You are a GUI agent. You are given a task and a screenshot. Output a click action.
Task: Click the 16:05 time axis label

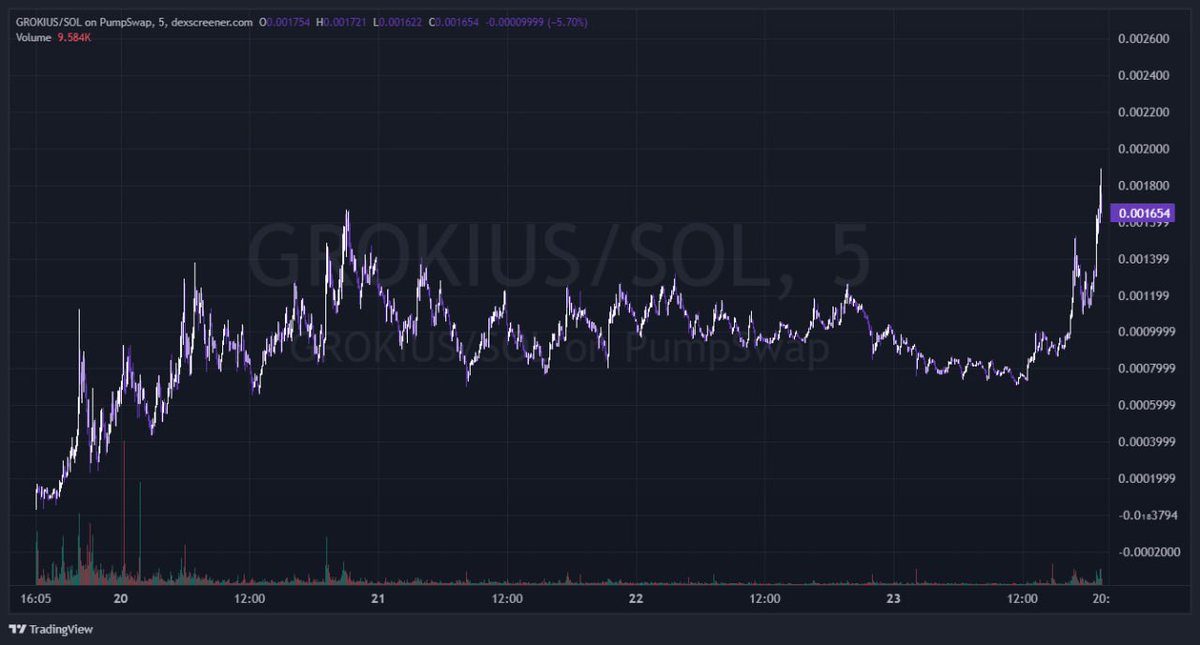[35, 599]
